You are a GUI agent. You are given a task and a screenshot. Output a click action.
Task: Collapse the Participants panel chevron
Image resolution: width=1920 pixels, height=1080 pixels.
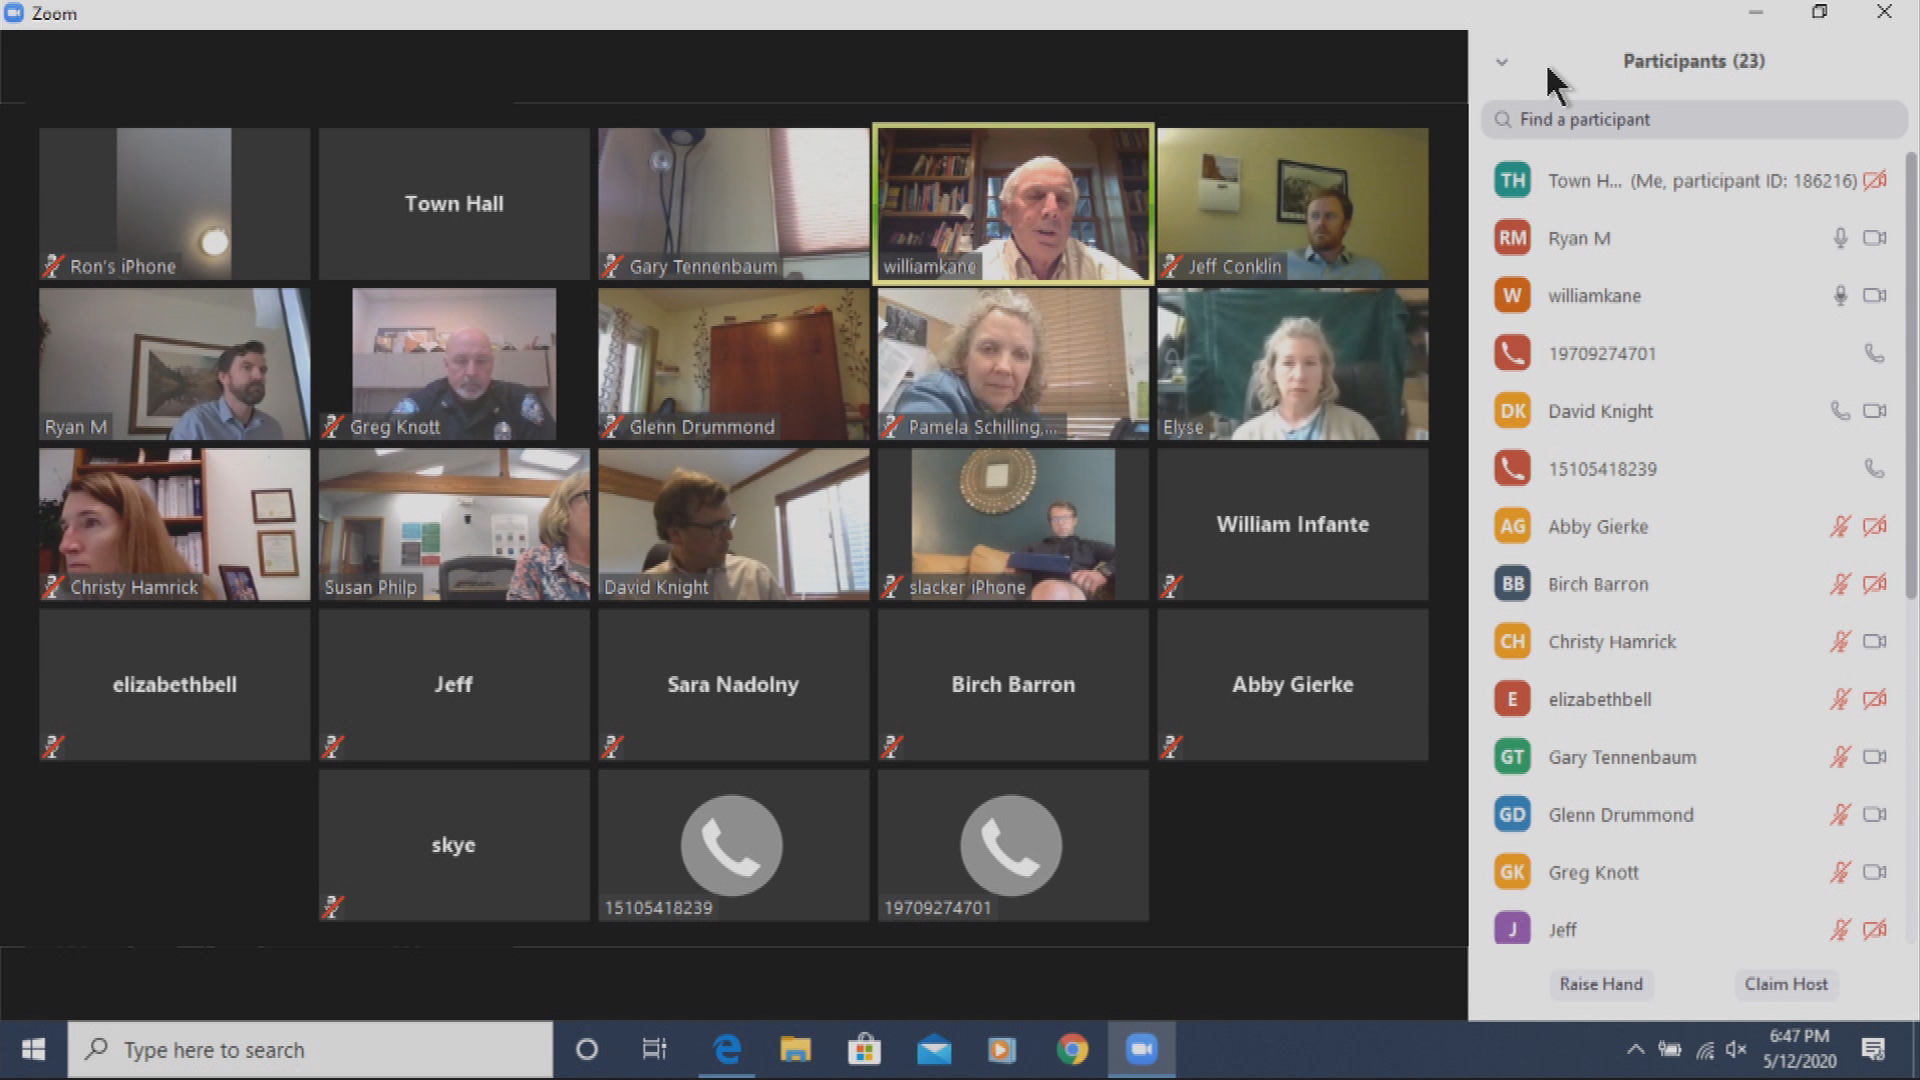pos(1501,62)
